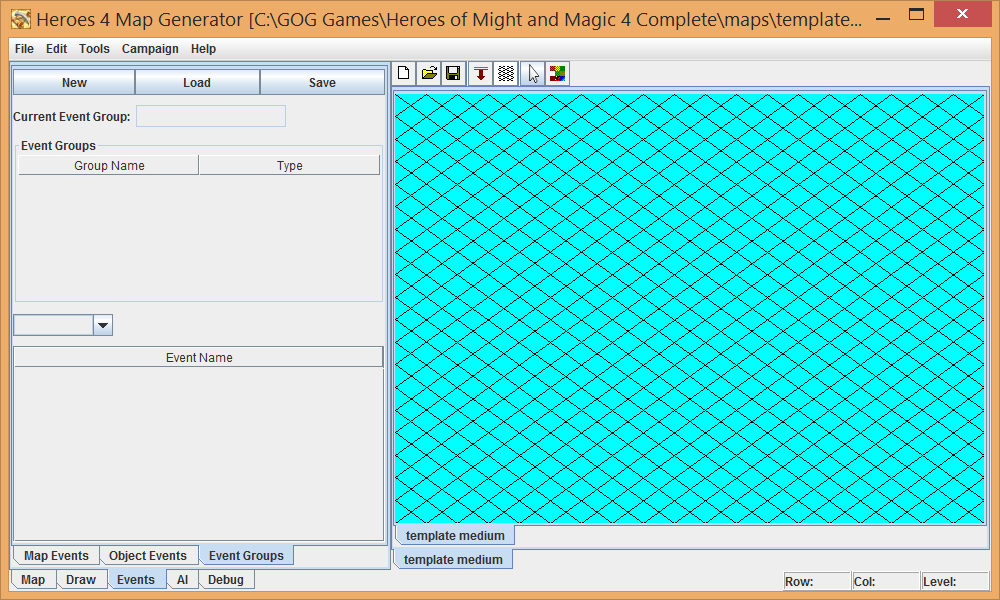Open the Campaign menu
The width and height of the screenshot is (1000, 600).
tap(150, 48)
